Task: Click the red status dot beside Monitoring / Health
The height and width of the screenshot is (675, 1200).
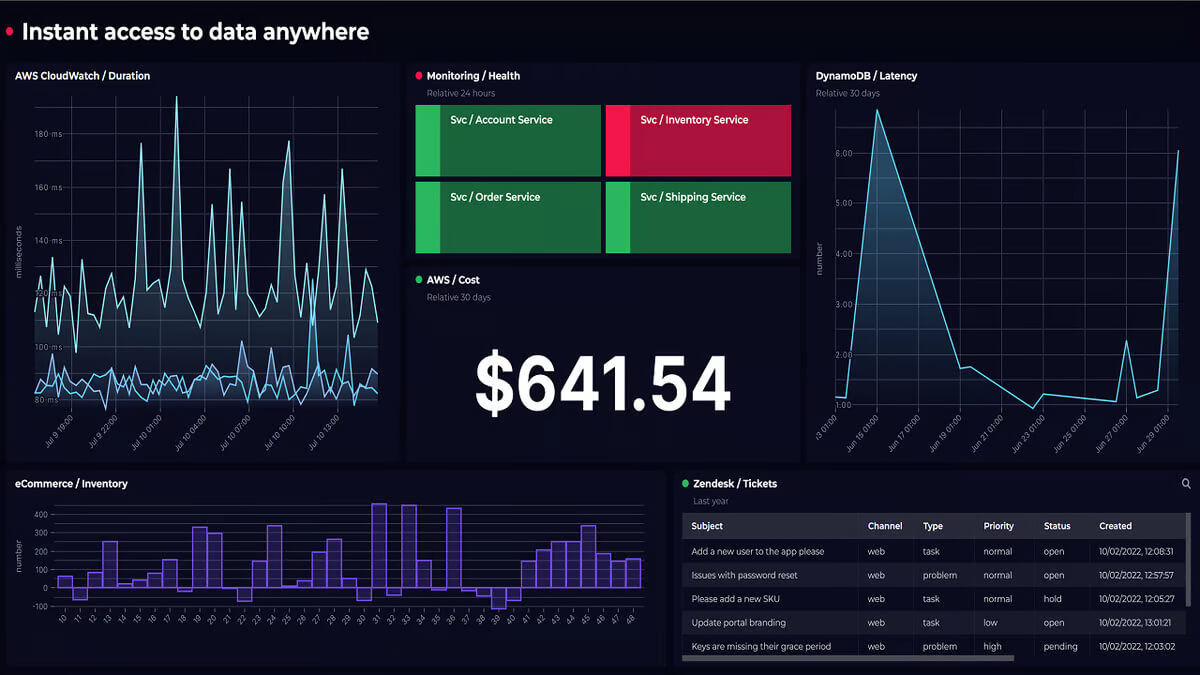Action: coord(419,76)
